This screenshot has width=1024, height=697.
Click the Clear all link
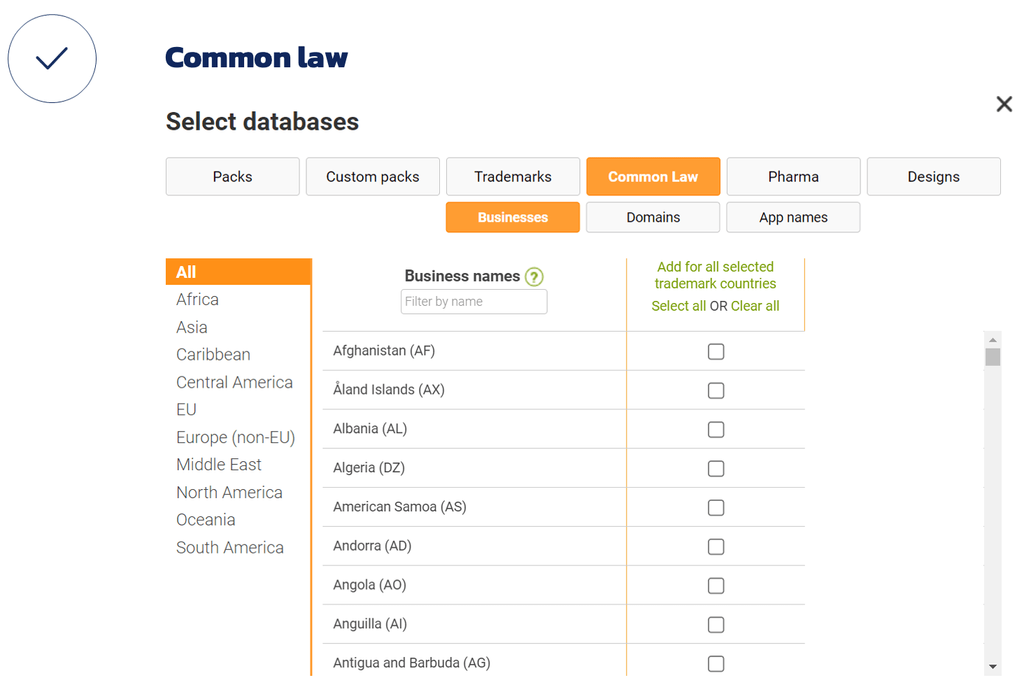point(755,306)
